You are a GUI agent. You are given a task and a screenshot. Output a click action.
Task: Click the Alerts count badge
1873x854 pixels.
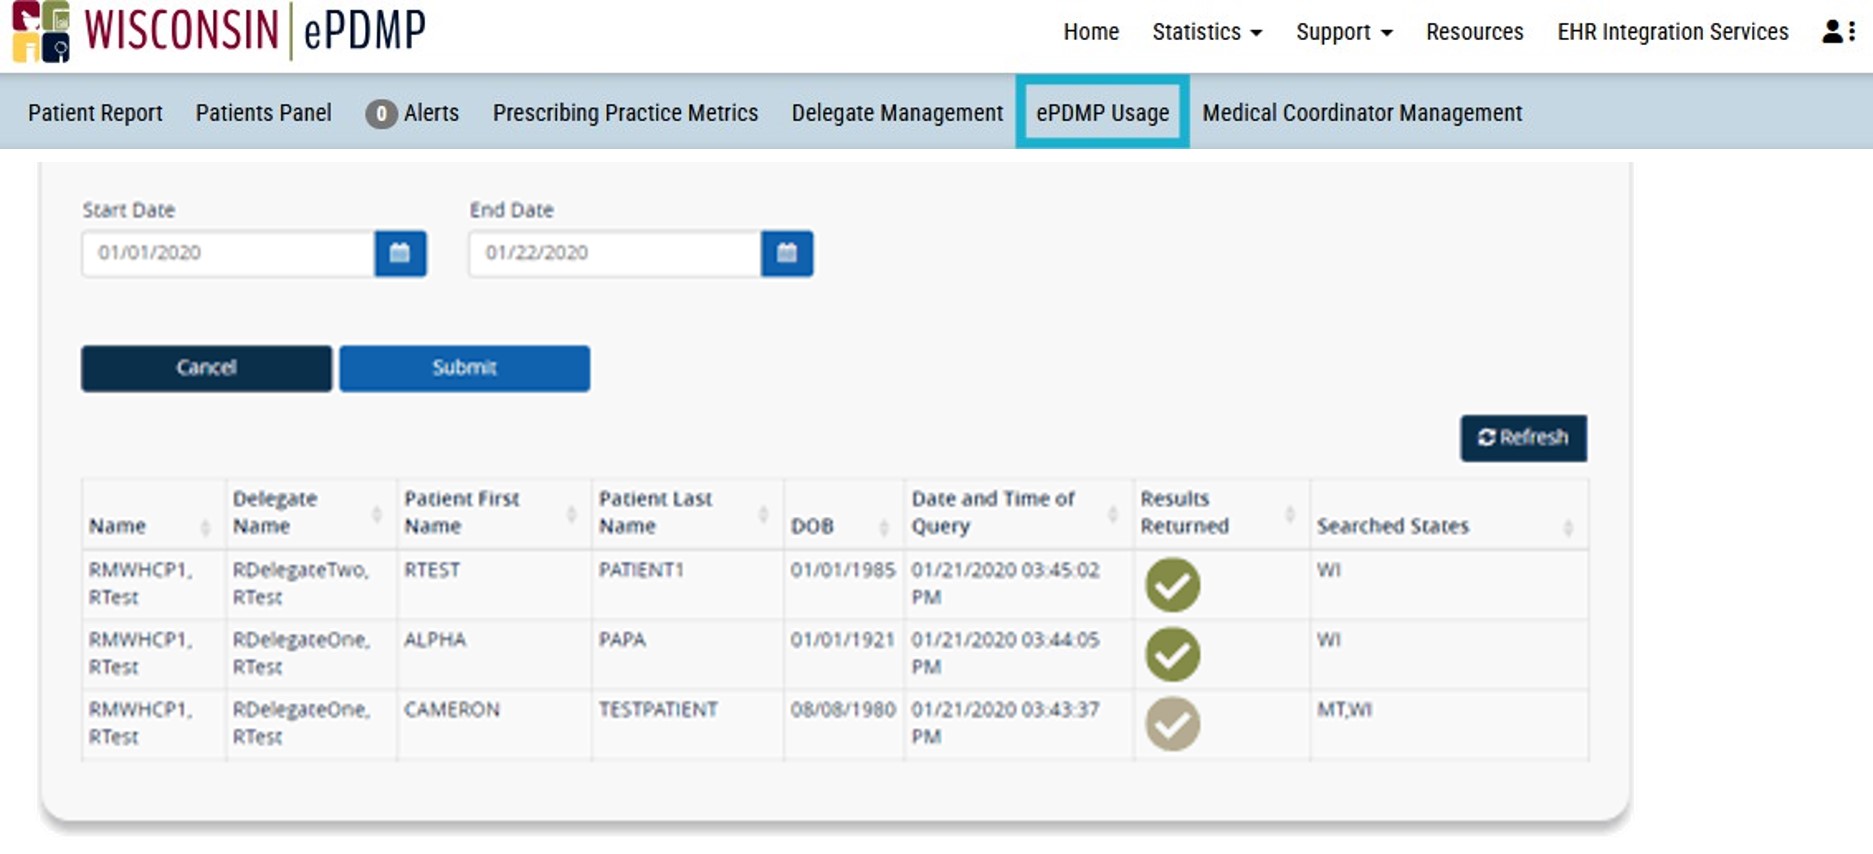(x=381, y=114)
